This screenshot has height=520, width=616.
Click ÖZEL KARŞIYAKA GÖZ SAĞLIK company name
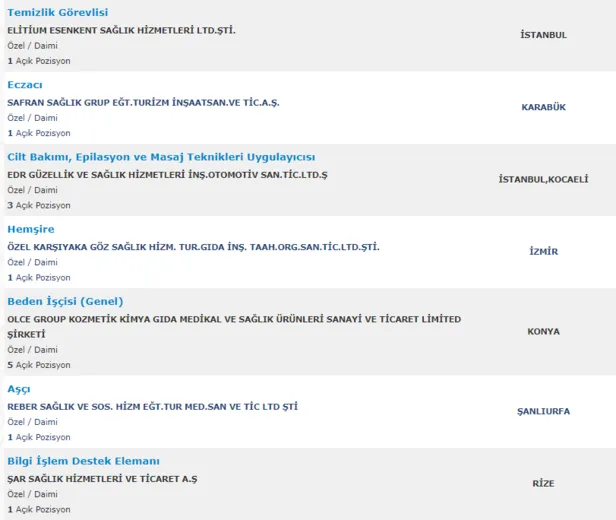click(x=193, y=246)
